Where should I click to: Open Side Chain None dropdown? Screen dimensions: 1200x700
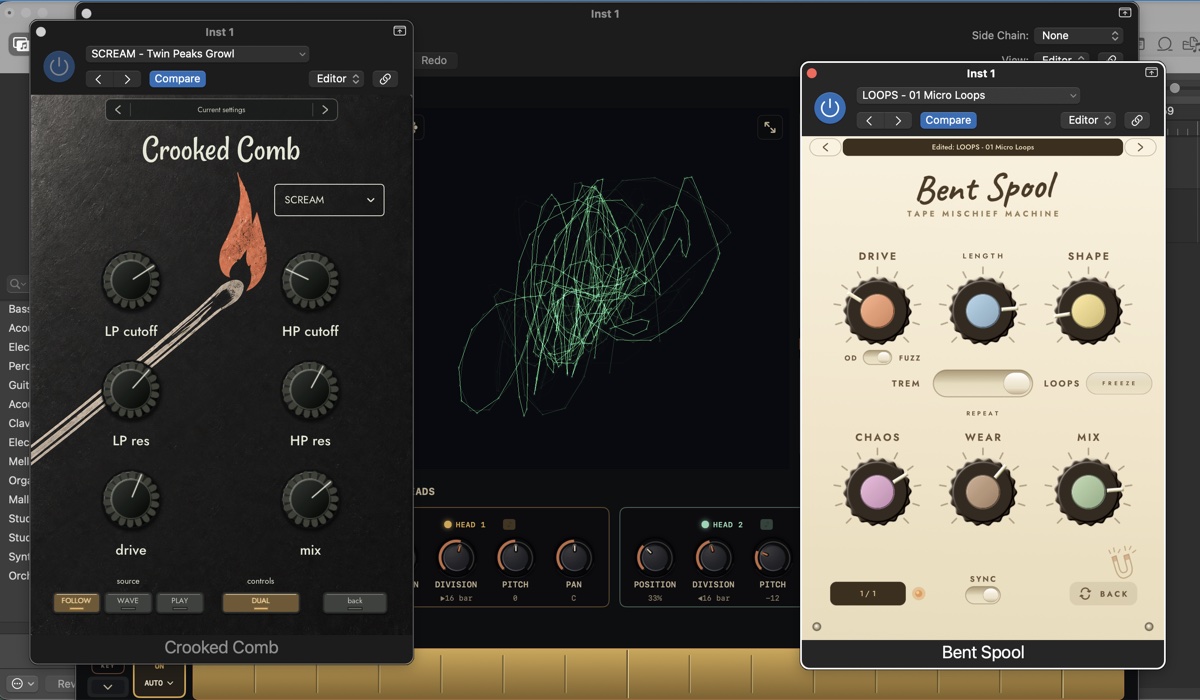1079,35
